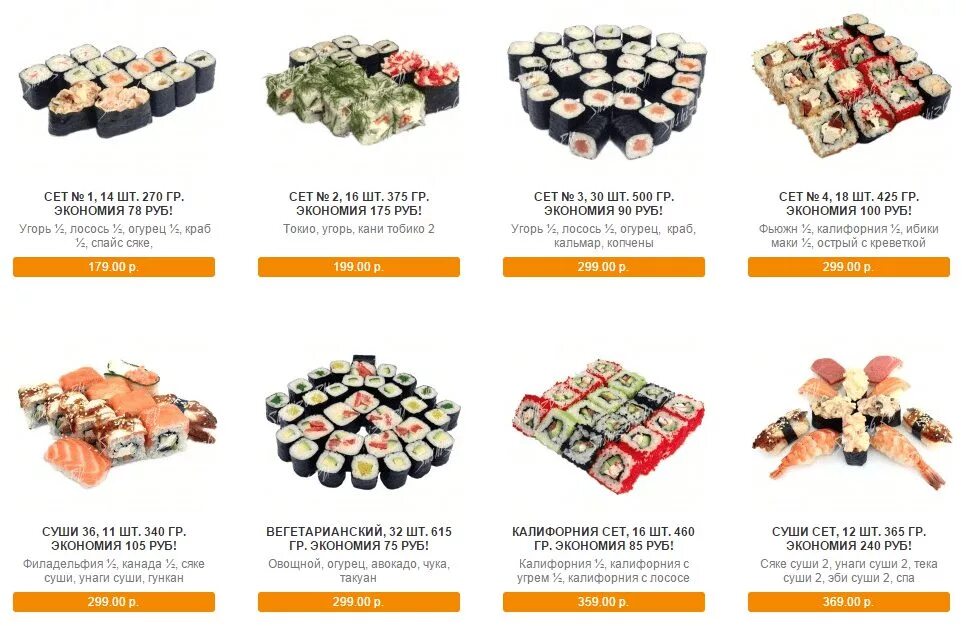Order Сет № 3 for 299.00 р.
The height and width of the screenshot is (626, 966).
(604, 267)
